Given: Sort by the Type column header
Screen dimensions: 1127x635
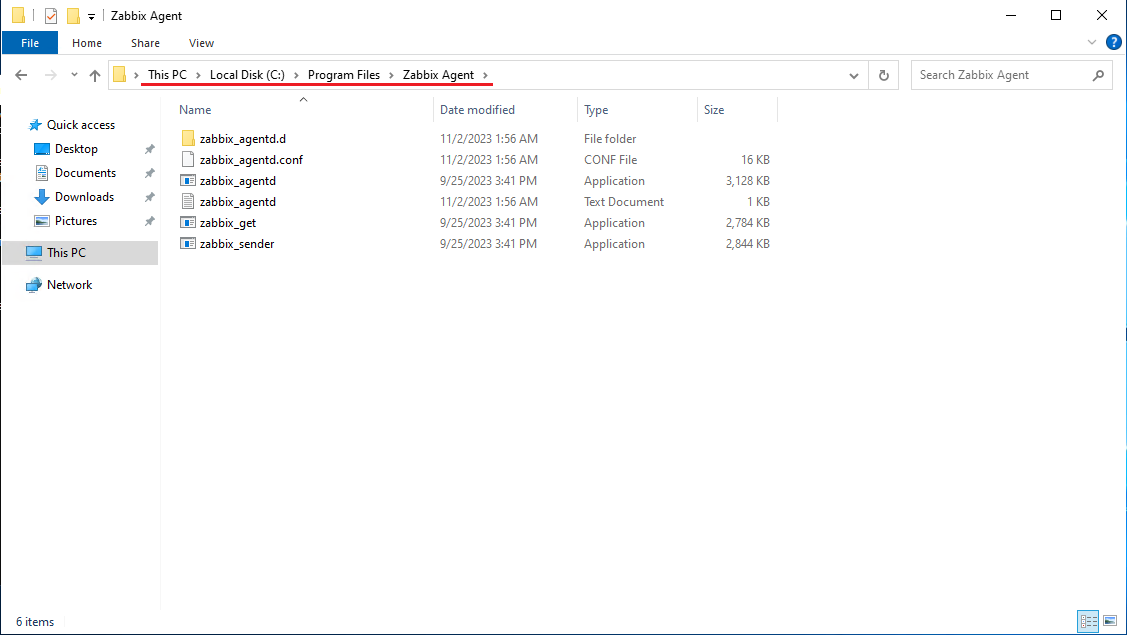Looking at the screenshot, I should [596, 110].
